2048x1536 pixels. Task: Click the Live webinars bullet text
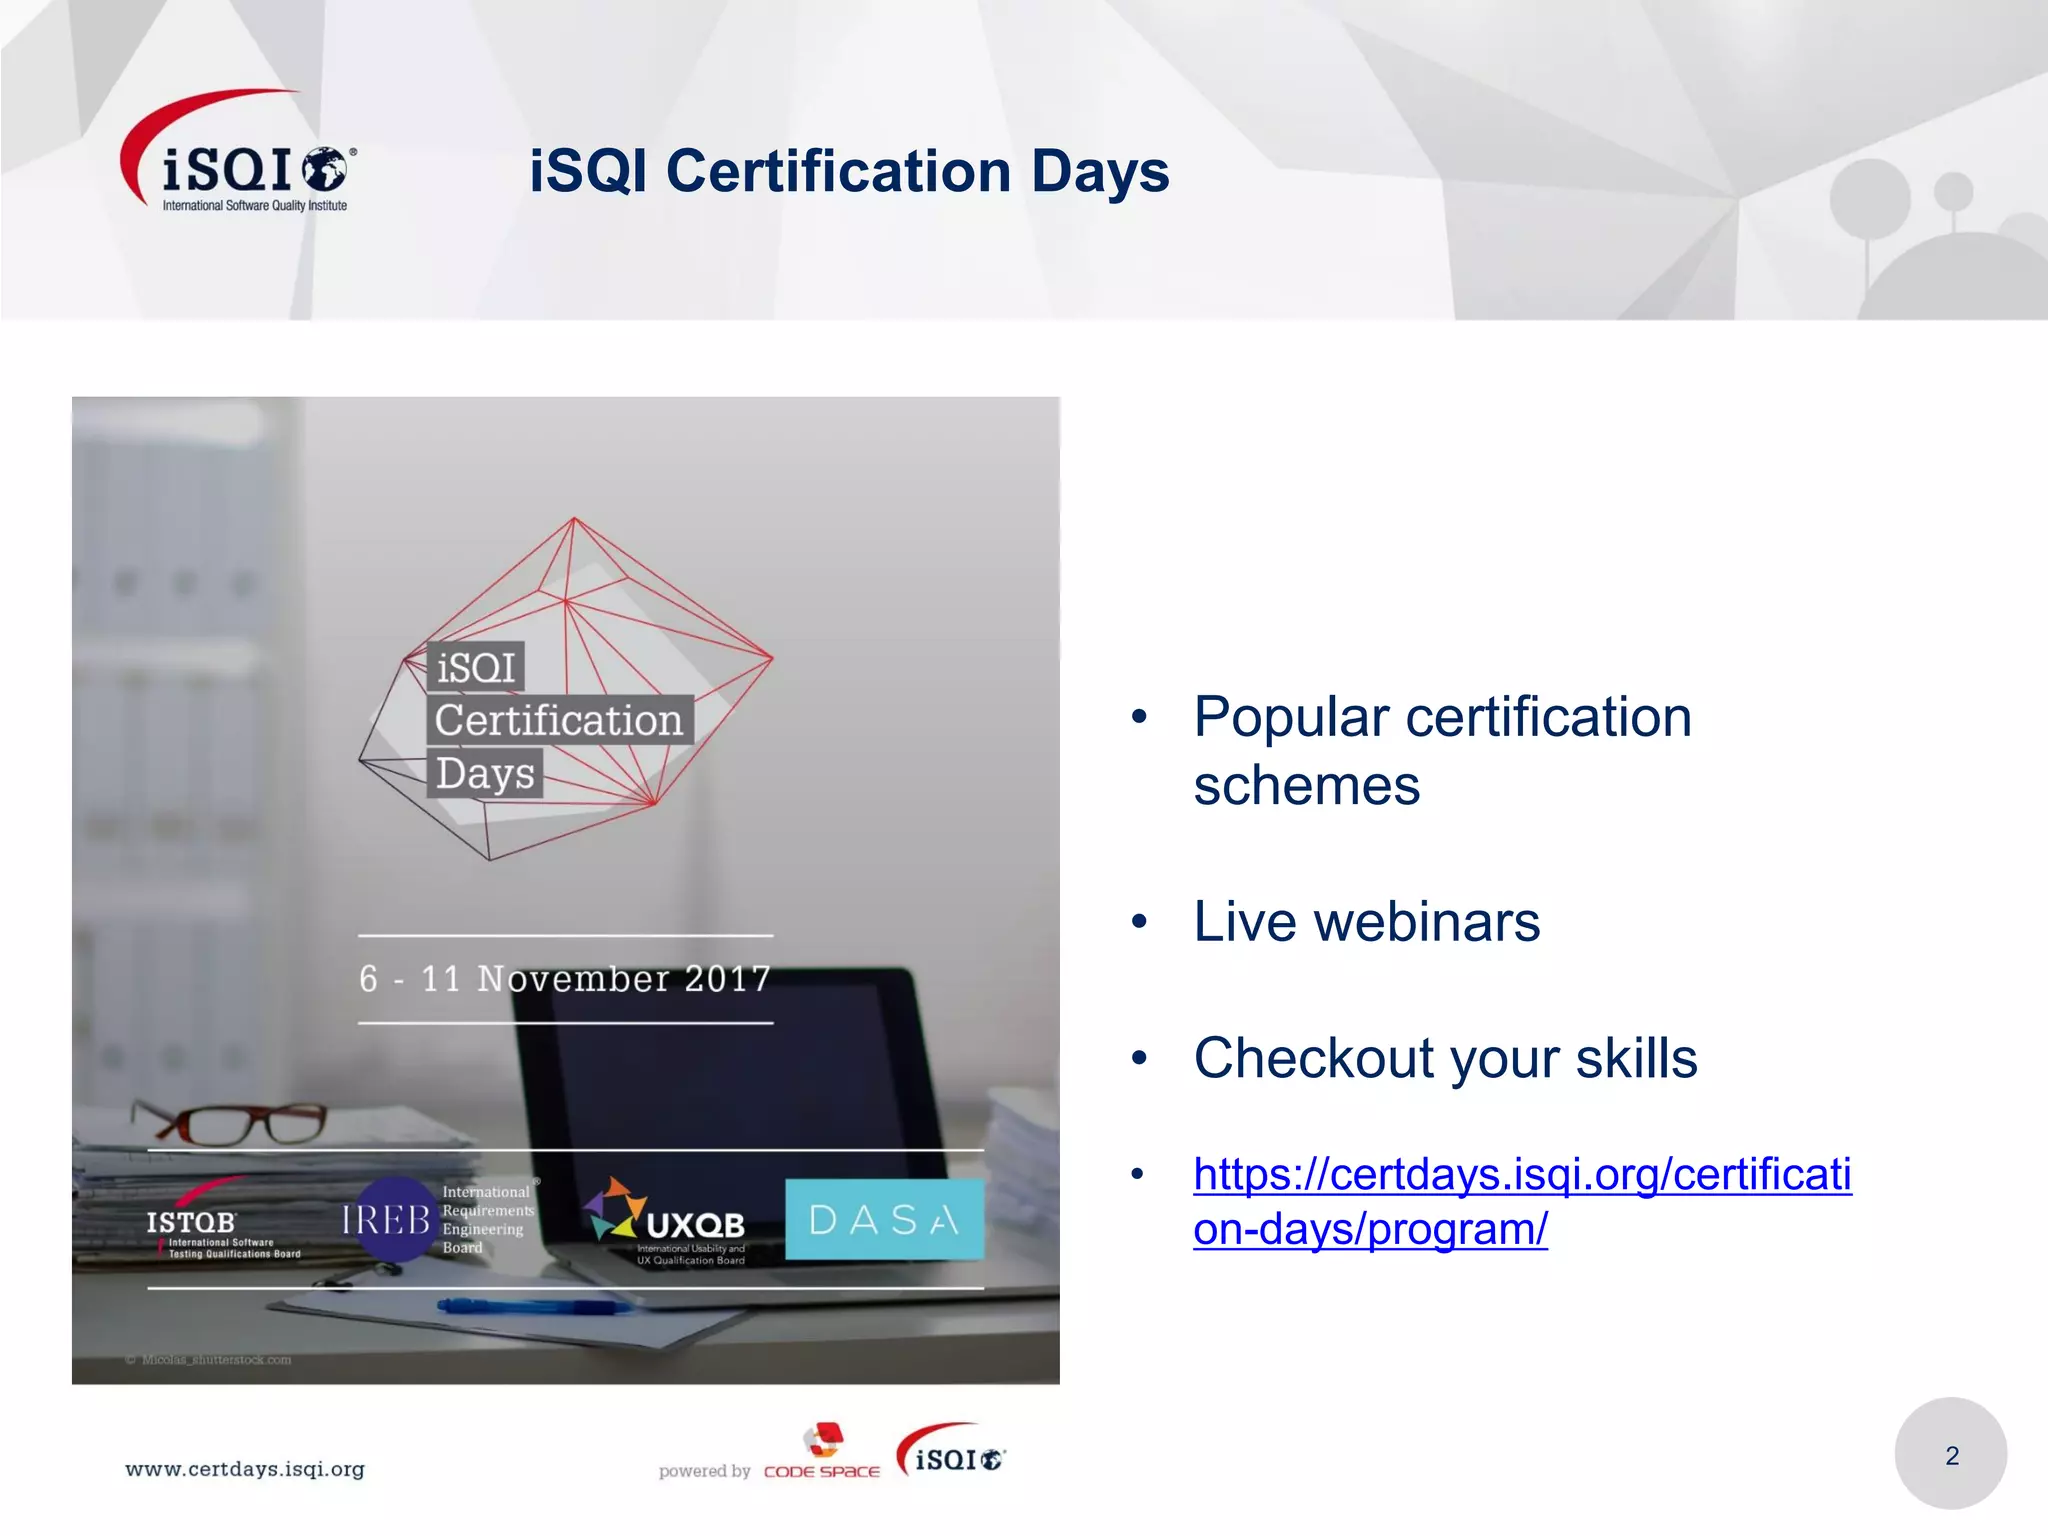[1366, 921]
